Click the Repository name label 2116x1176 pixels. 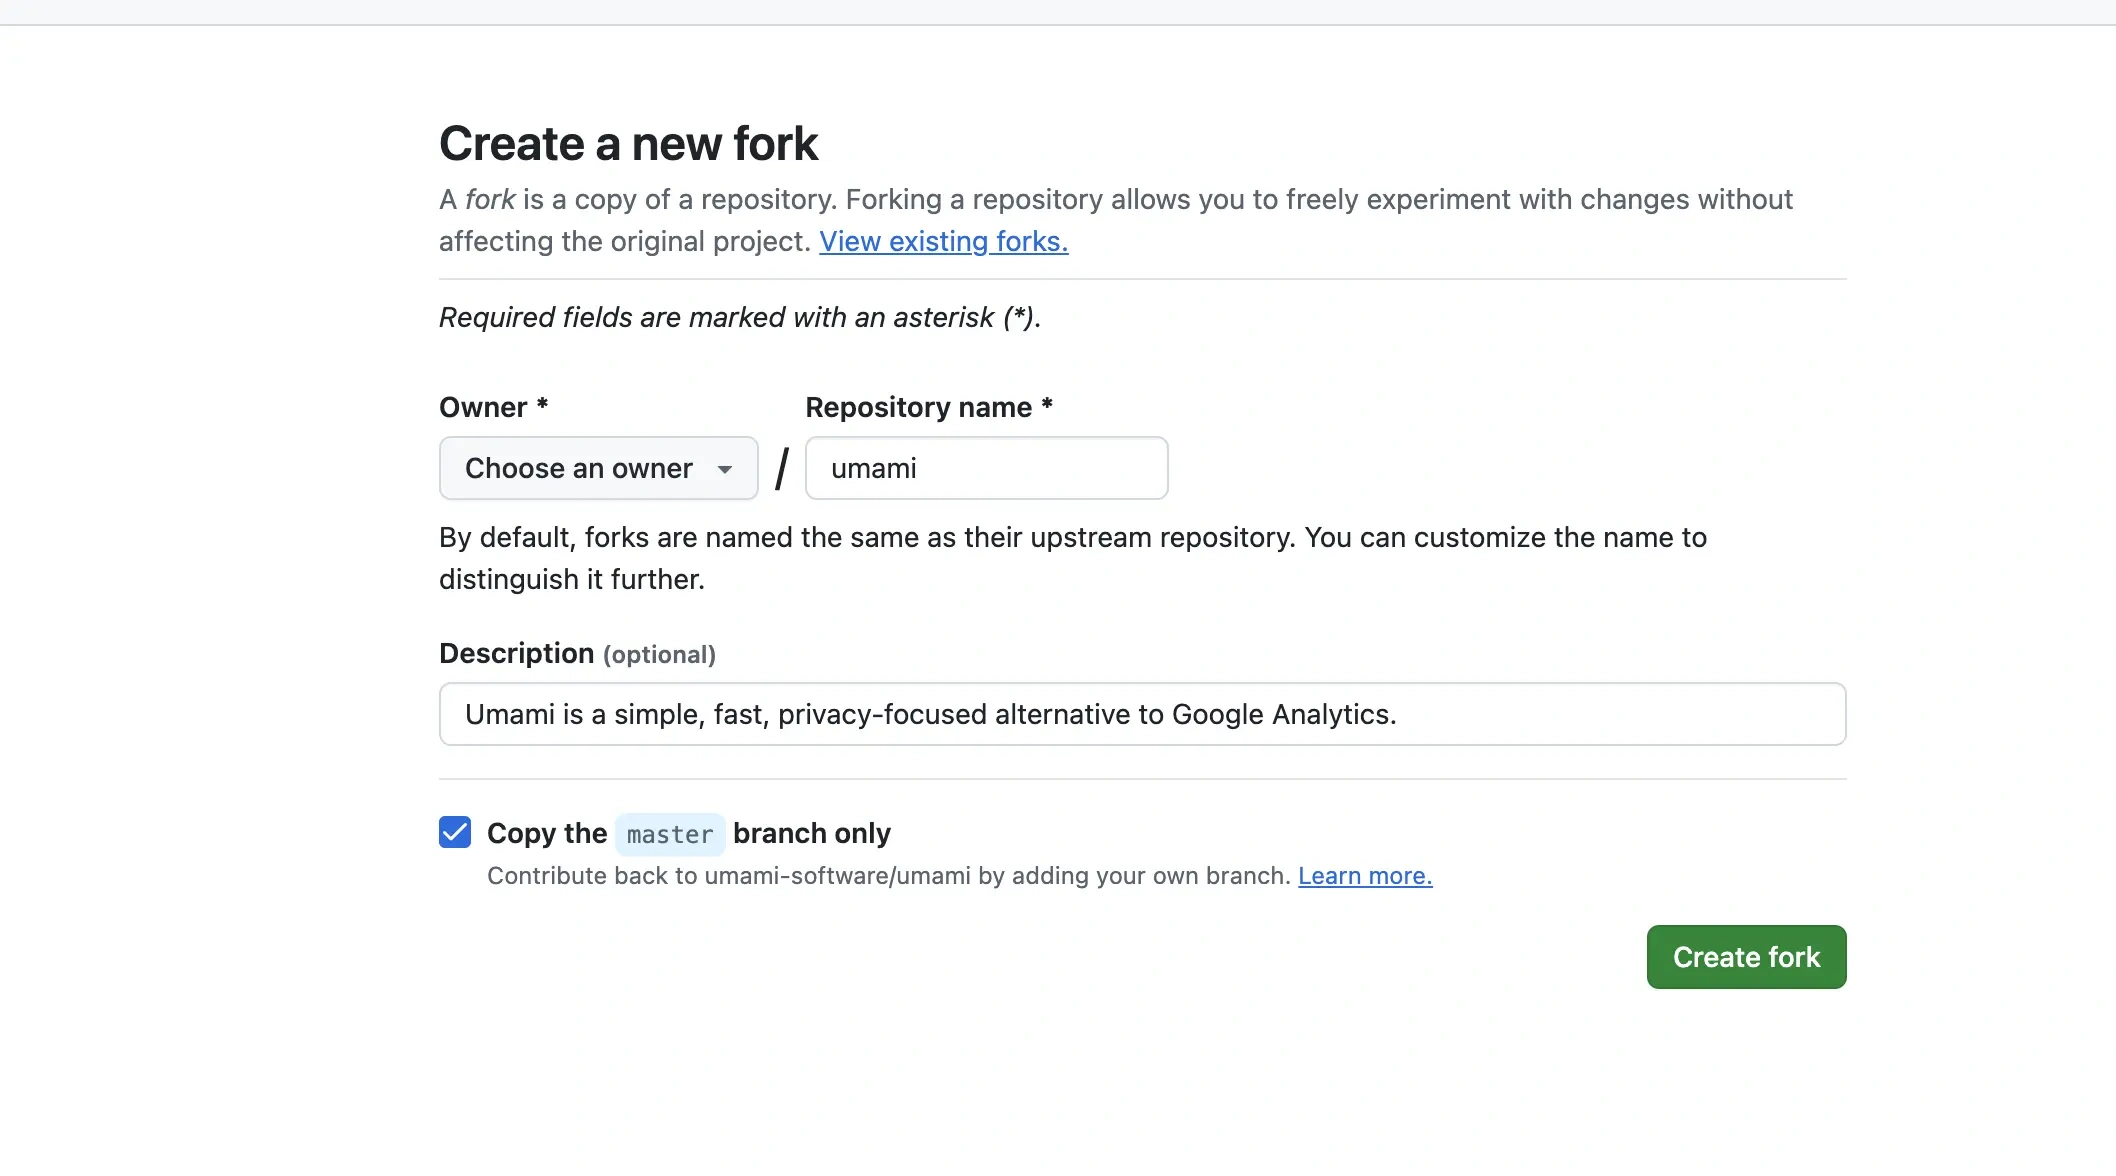click(x=918, y=408)
